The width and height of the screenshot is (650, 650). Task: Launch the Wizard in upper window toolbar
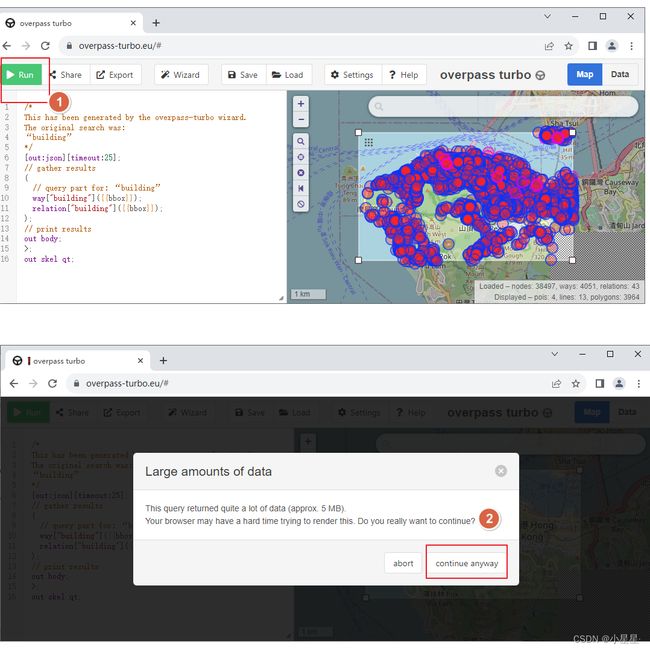pyautogui.click(x=181, y=75)
